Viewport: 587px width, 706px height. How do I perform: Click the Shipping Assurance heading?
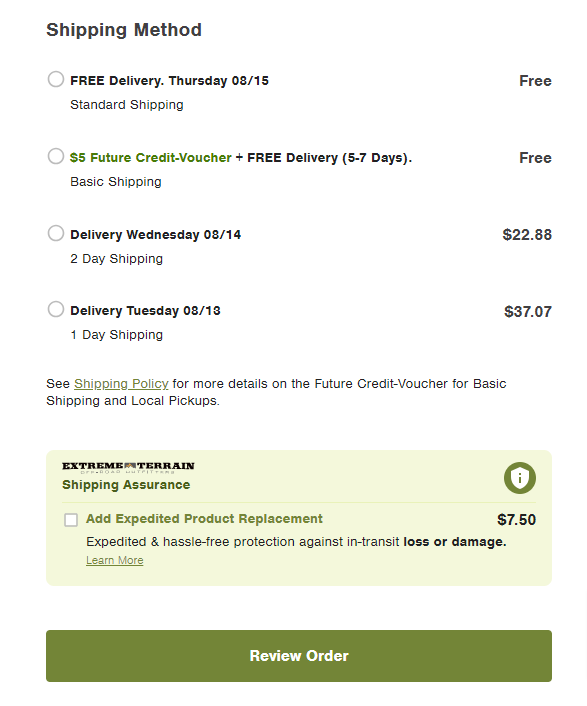[126, 484]
